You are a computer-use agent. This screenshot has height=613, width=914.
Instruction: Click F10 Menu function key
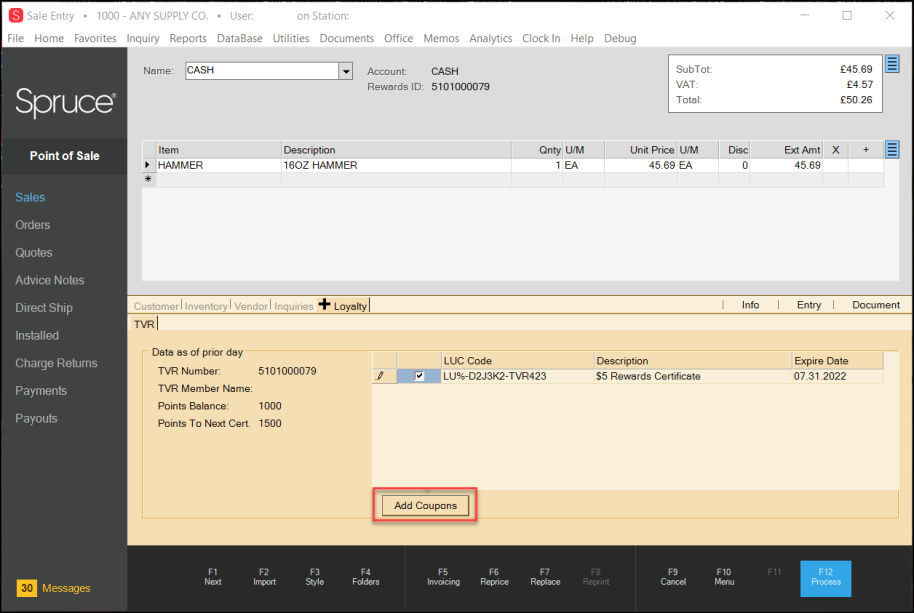point(724,577)
